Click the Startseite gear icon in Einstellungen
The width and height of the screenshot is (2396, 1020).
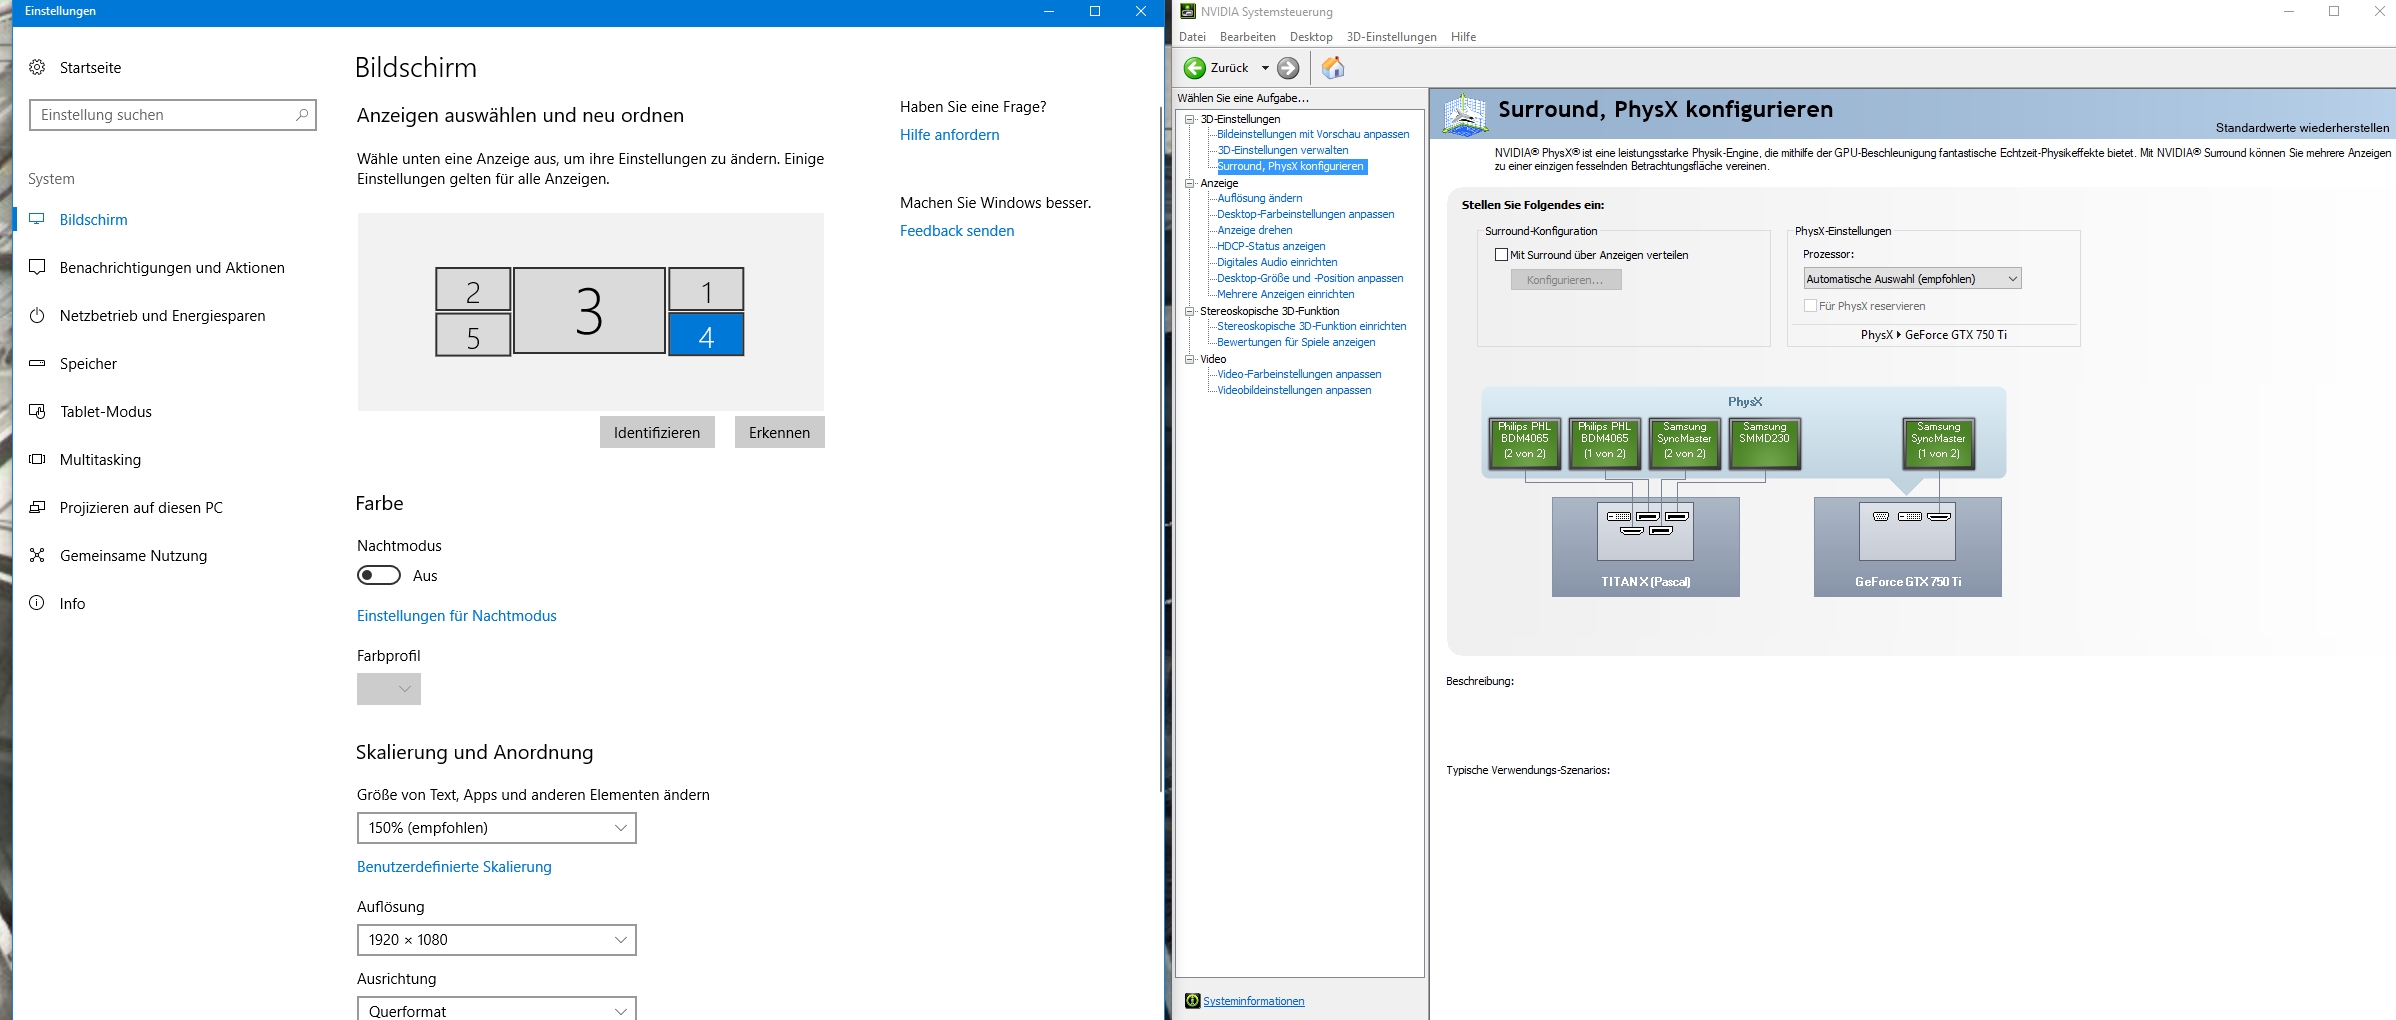coord(37,67)
